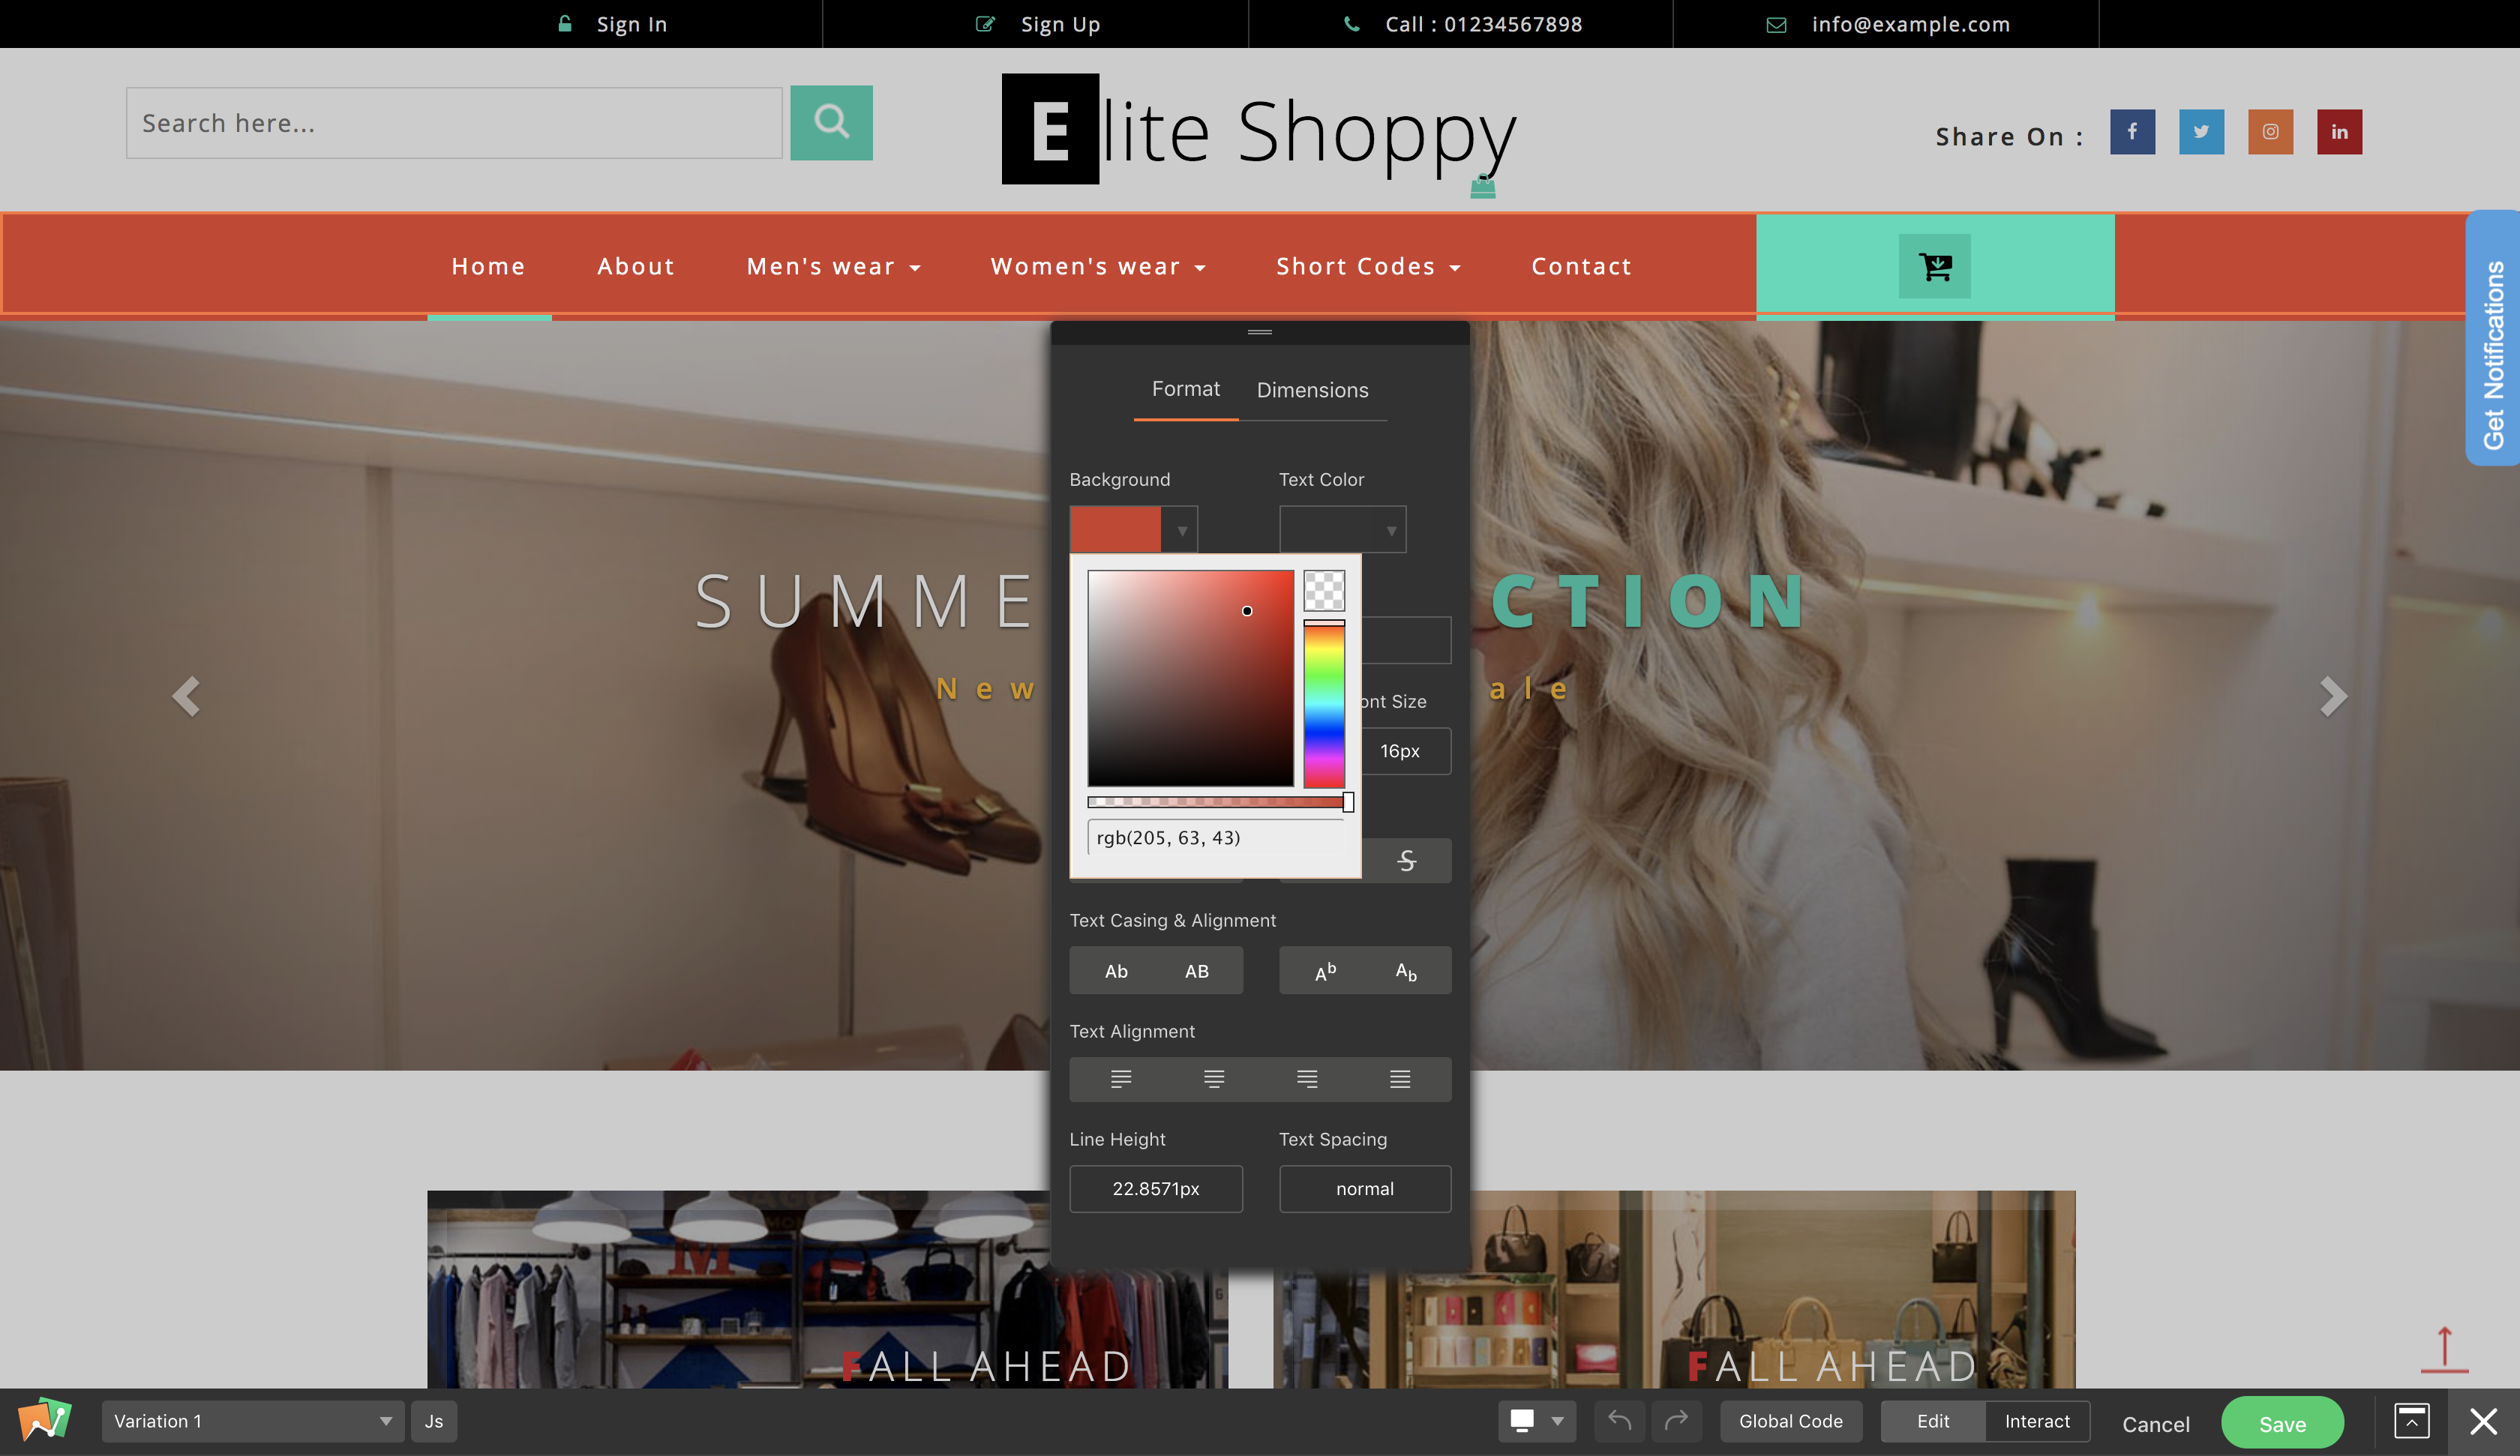Toggle superscript text formatting
Image resolution: width=2520 pixels, height=1456 pixels.
click(1325, 971)
